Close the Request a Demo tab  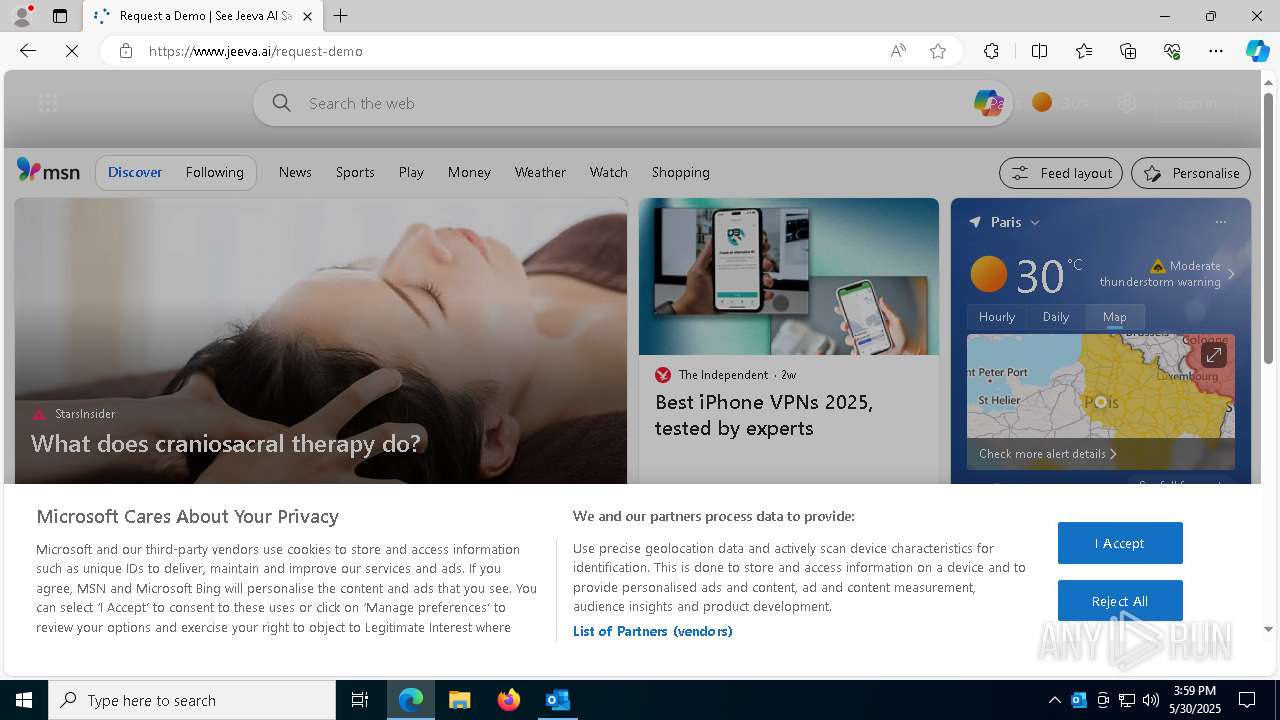(307, 16)
